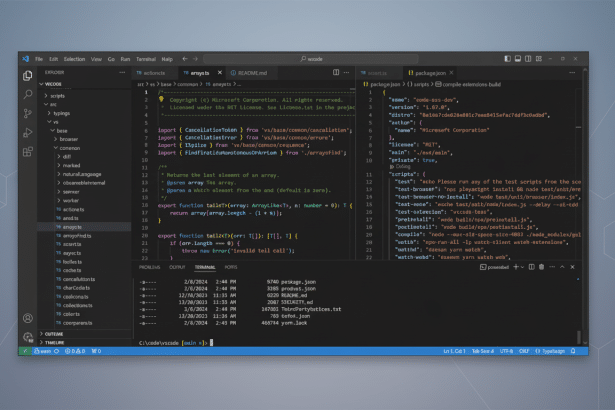Viewport: 615px width, 410px height.
Task: Split the left editor group
Action: pyautogui.click(x=336, y=73)
